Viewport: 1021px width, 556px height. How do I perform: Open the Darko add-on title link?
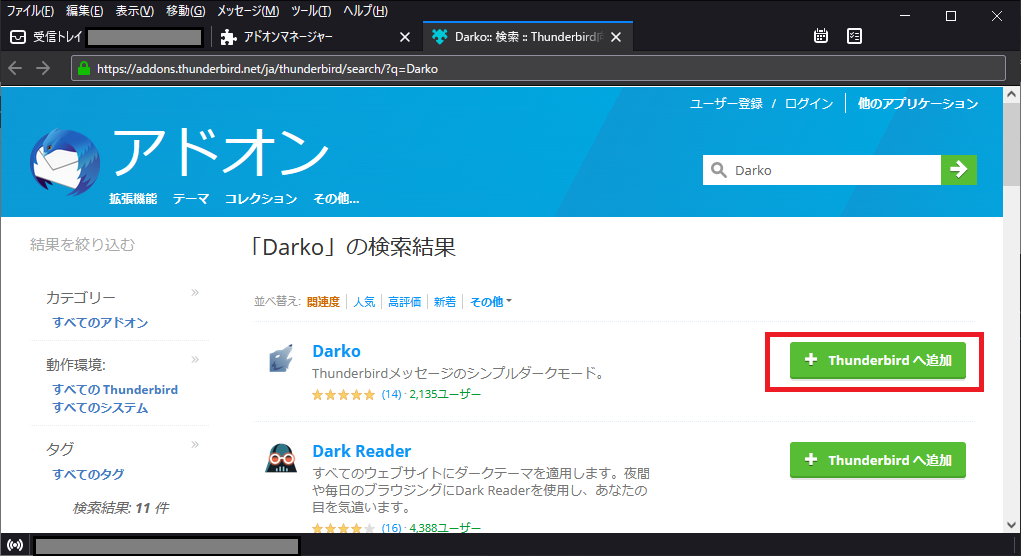point(336,351)
